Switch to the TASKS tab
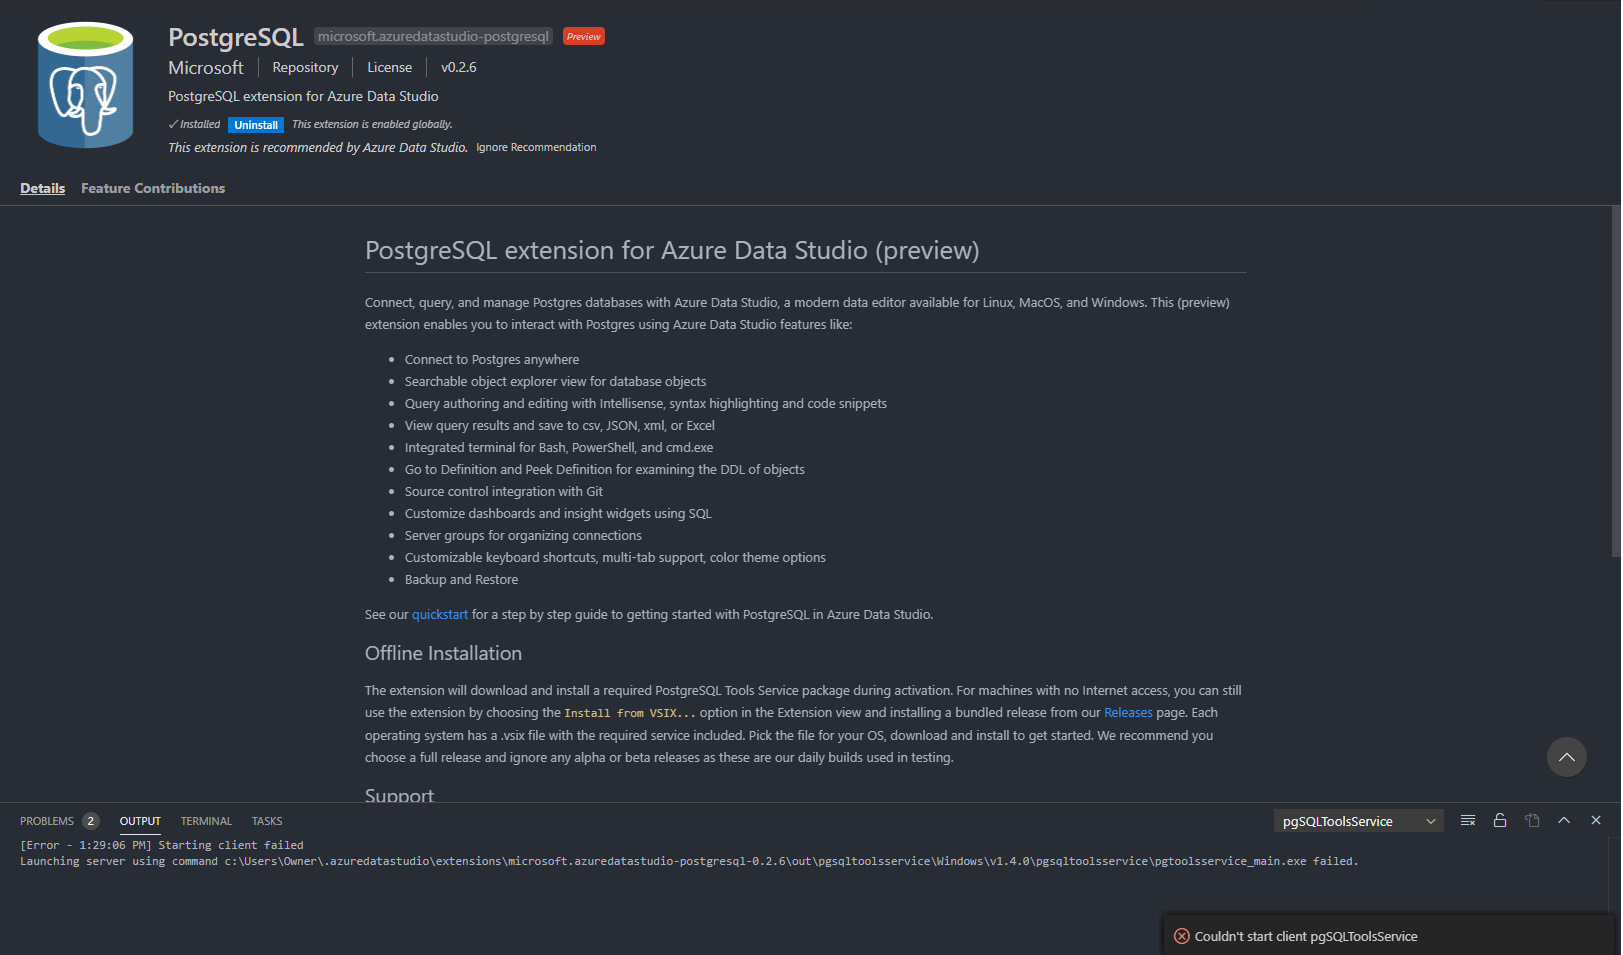Image resolution: width=1623 pixels, height=955 pixels. pos(266,821)
